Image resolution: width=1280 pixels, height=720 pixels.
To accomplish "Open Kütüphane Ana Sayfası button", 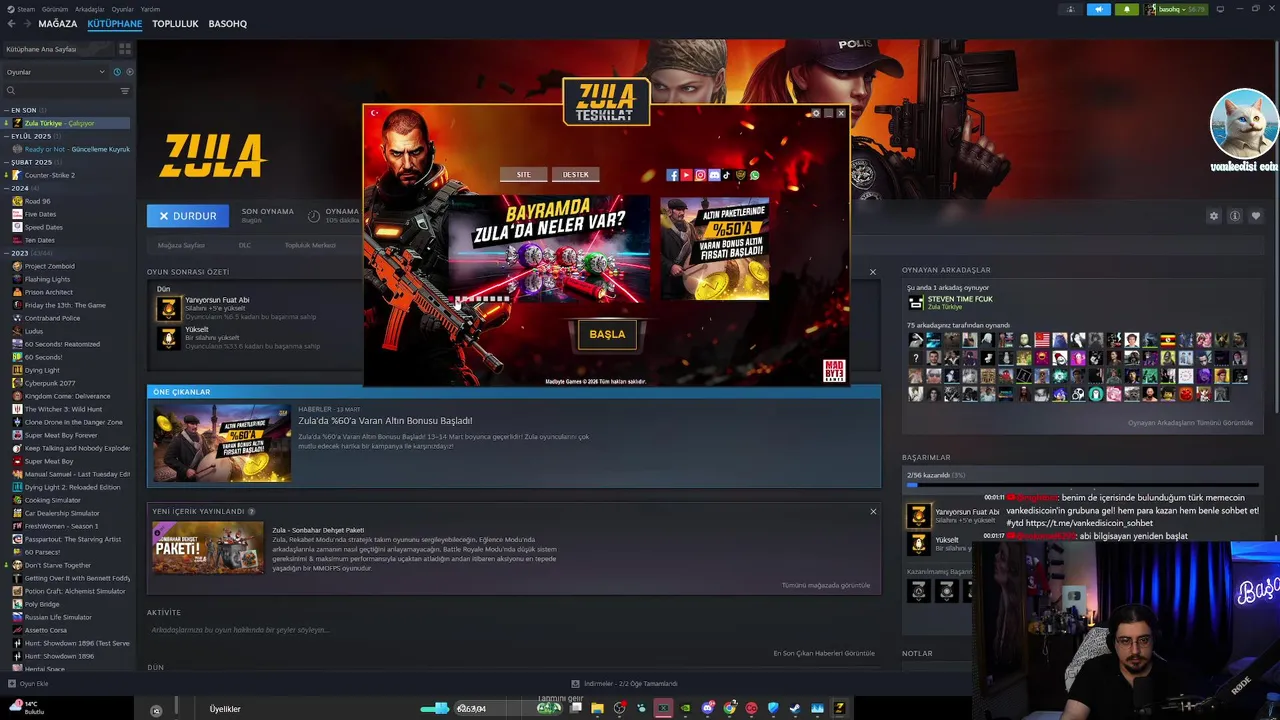I will (58, 49).
